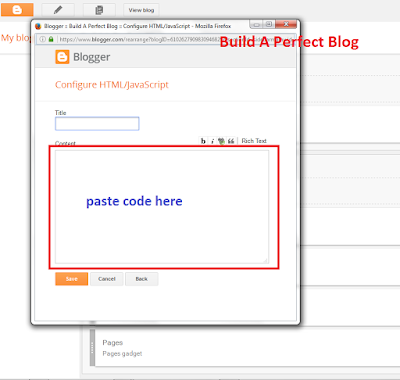Click the orange Blogger home icon
400x380 pixels.
[17, 10]
